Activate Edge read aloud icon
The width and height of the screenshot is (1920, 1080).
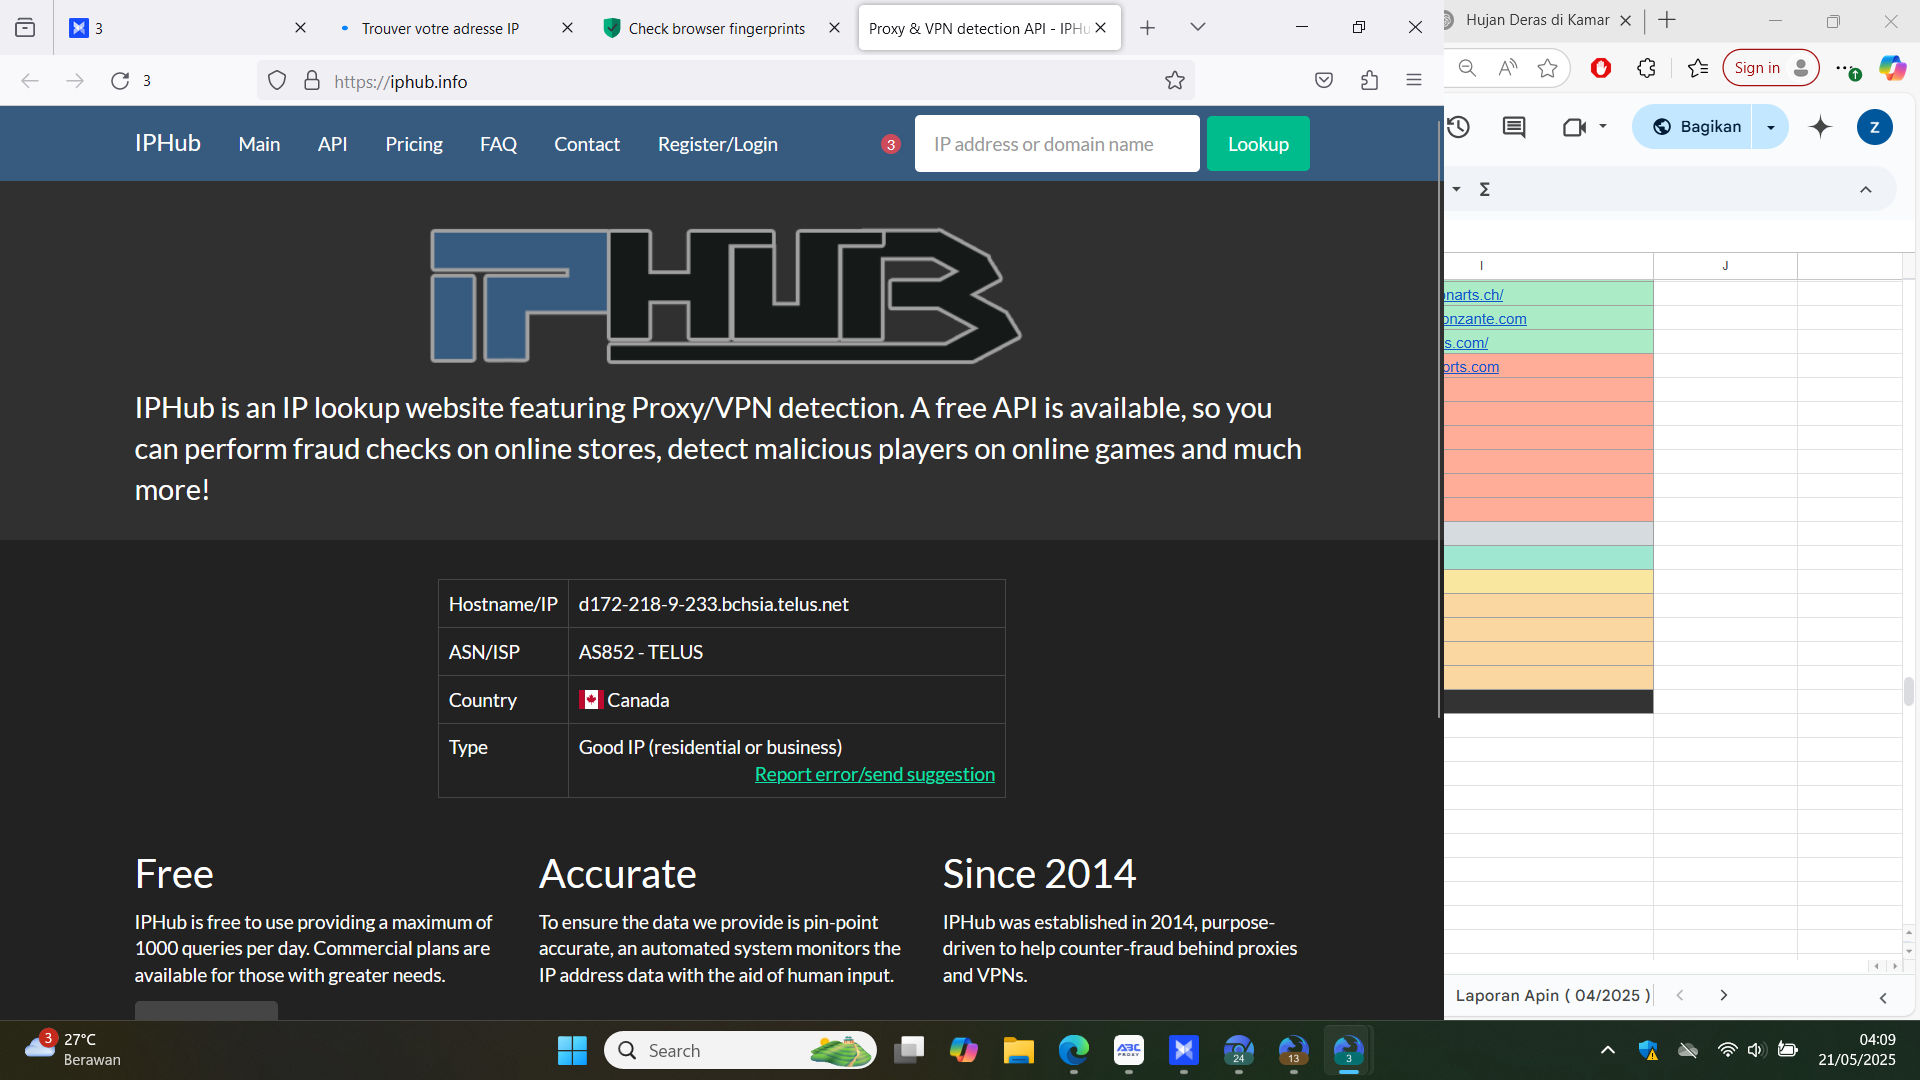(1508, 68)
